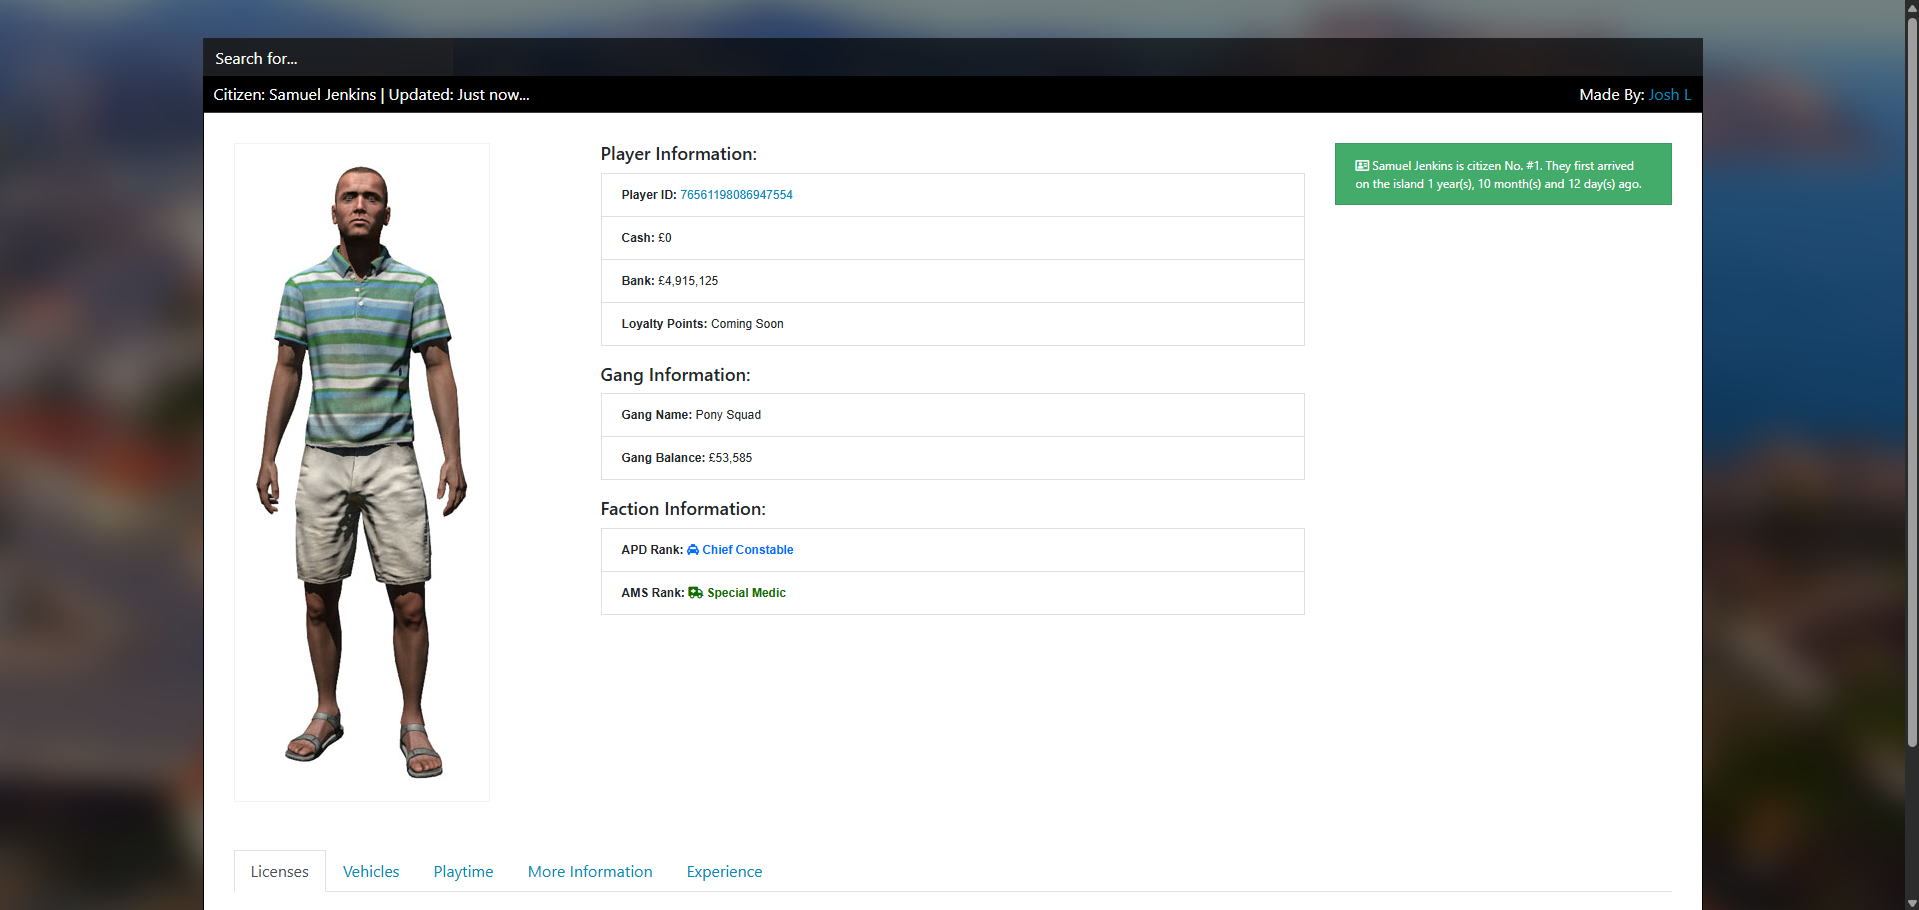Click the page vertical scrollbar thumb
1919x910 pixels.
[1912, 380]
